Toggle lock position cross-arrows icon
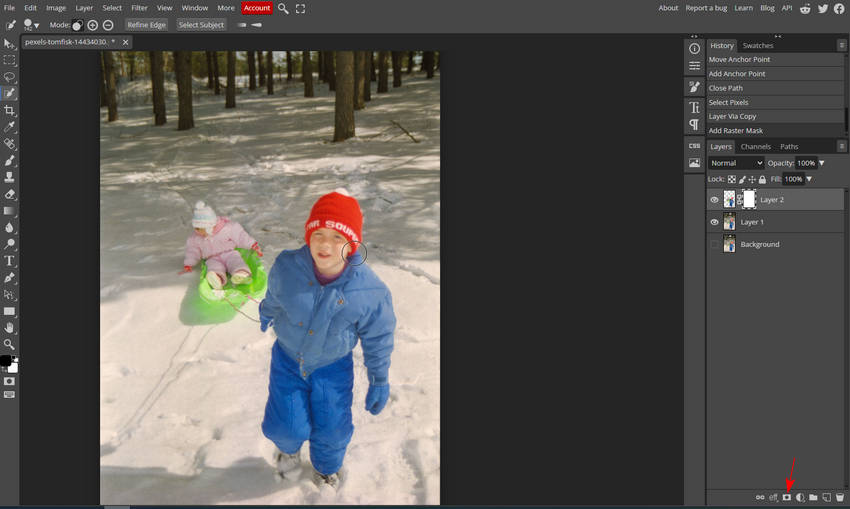The height and width of the screenshot is (509, 850). click(x=752, y=179)
